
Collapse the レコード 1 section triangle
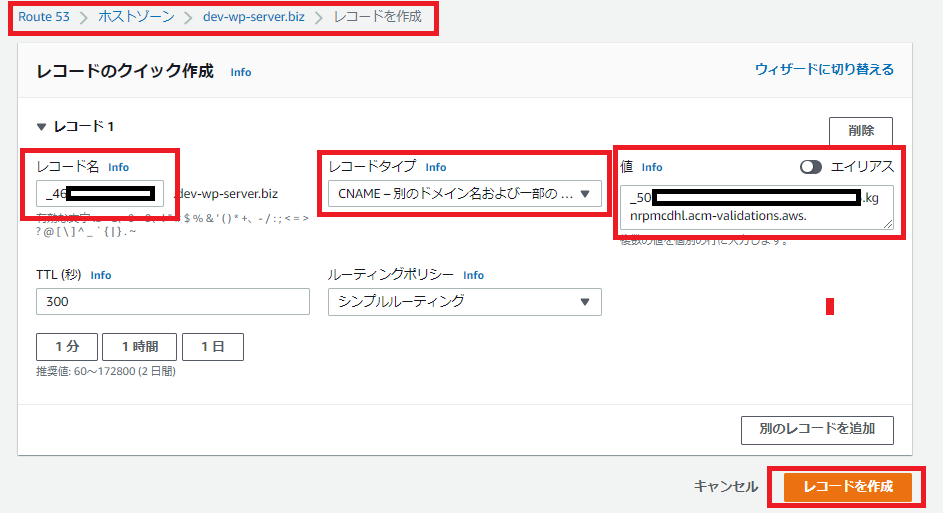tap(41, 127)
